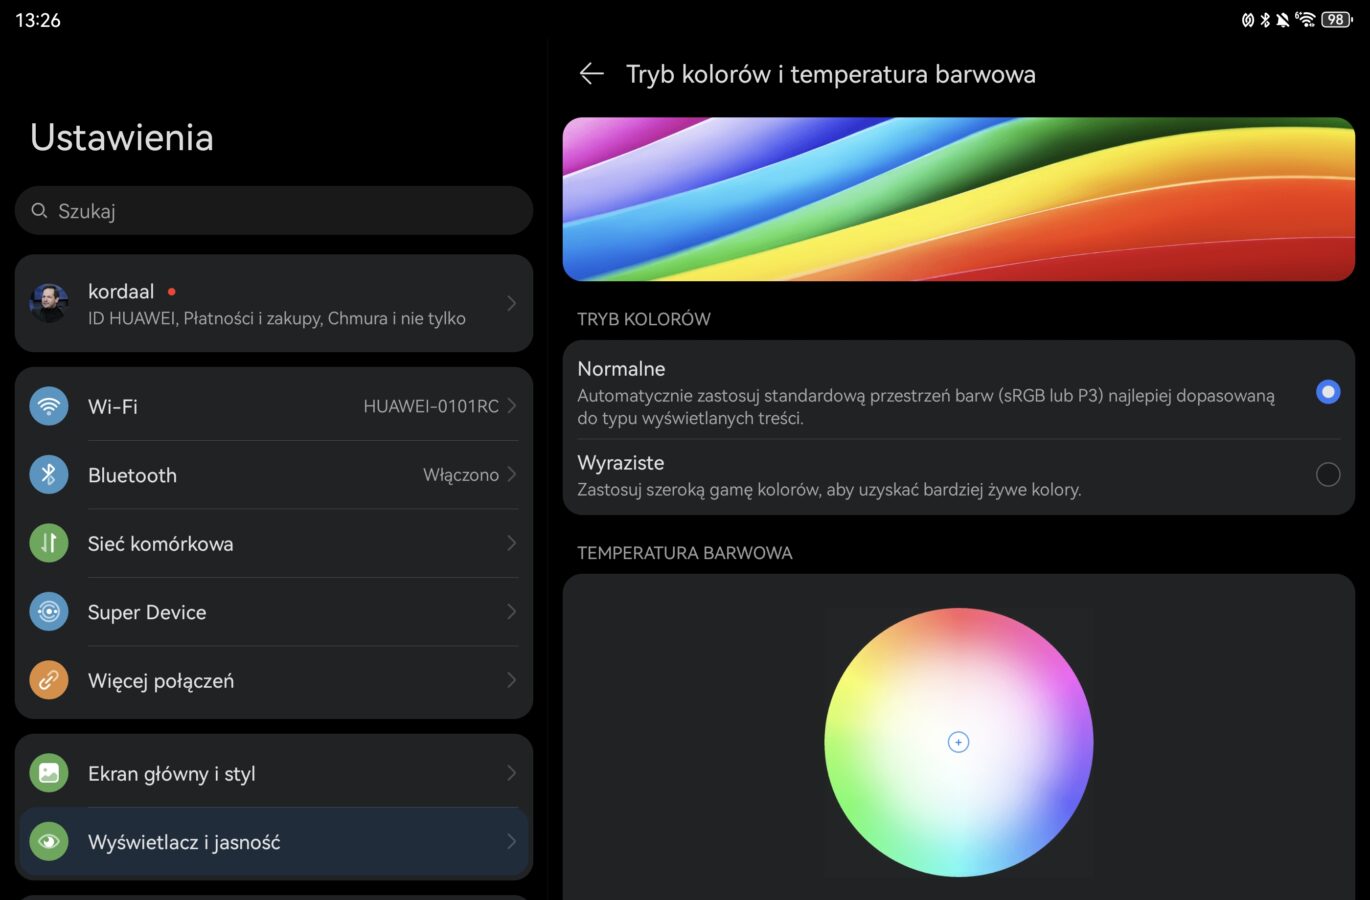1370x900 pixels.
Task: Click the Wi-Fi settings icon
Action: [x=49, y=406]
